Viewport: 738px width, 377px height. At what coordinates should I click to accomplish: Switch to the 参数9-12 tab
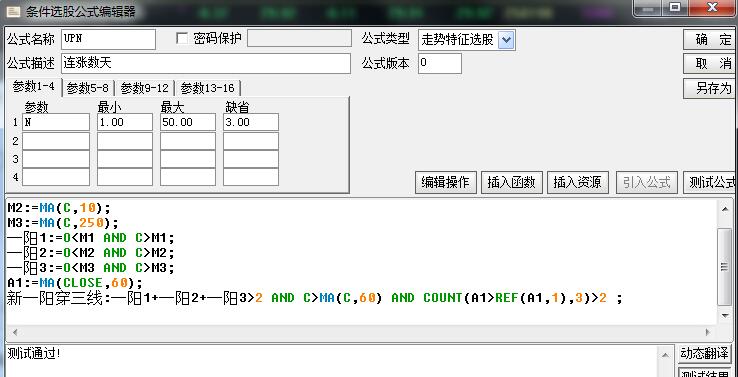144,88
